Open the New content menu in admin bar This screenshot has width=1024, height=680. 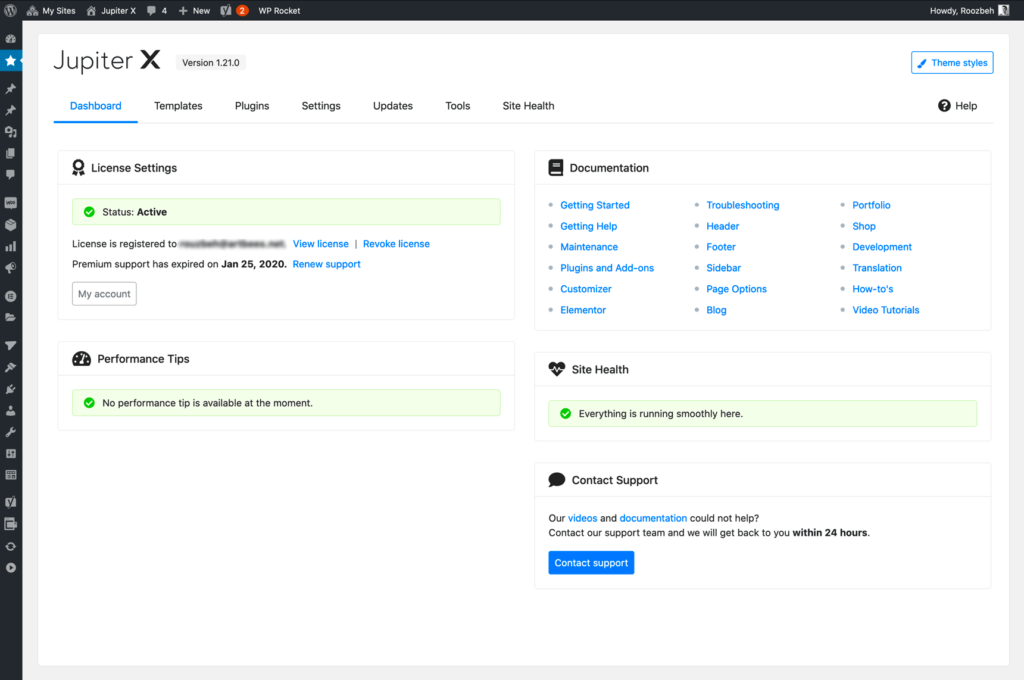pos(194,11)
